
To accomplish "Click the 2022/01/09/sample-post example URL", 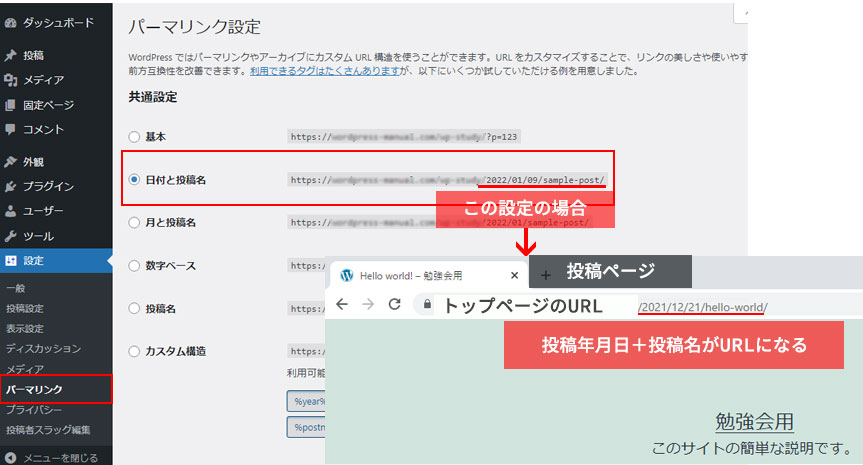I will click(447, 180).
